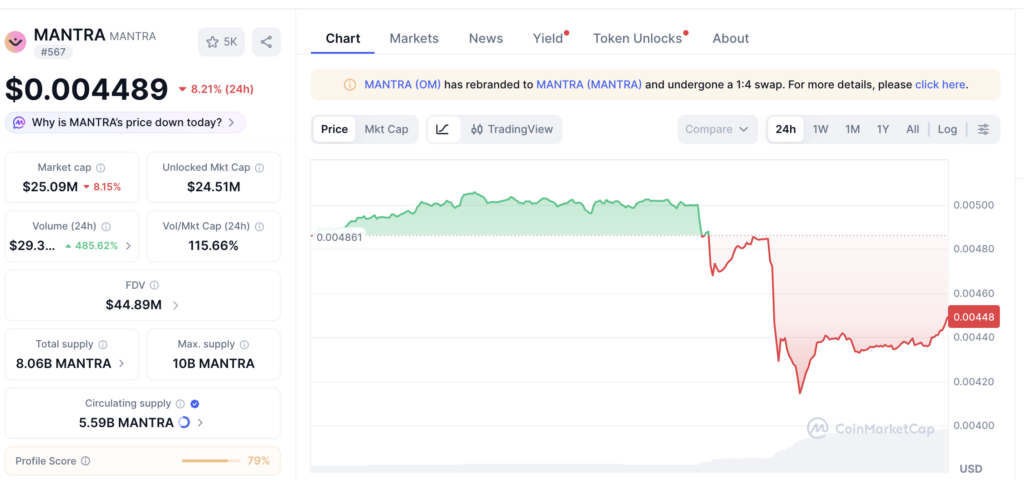Open chart settings sliders icon

983,129
